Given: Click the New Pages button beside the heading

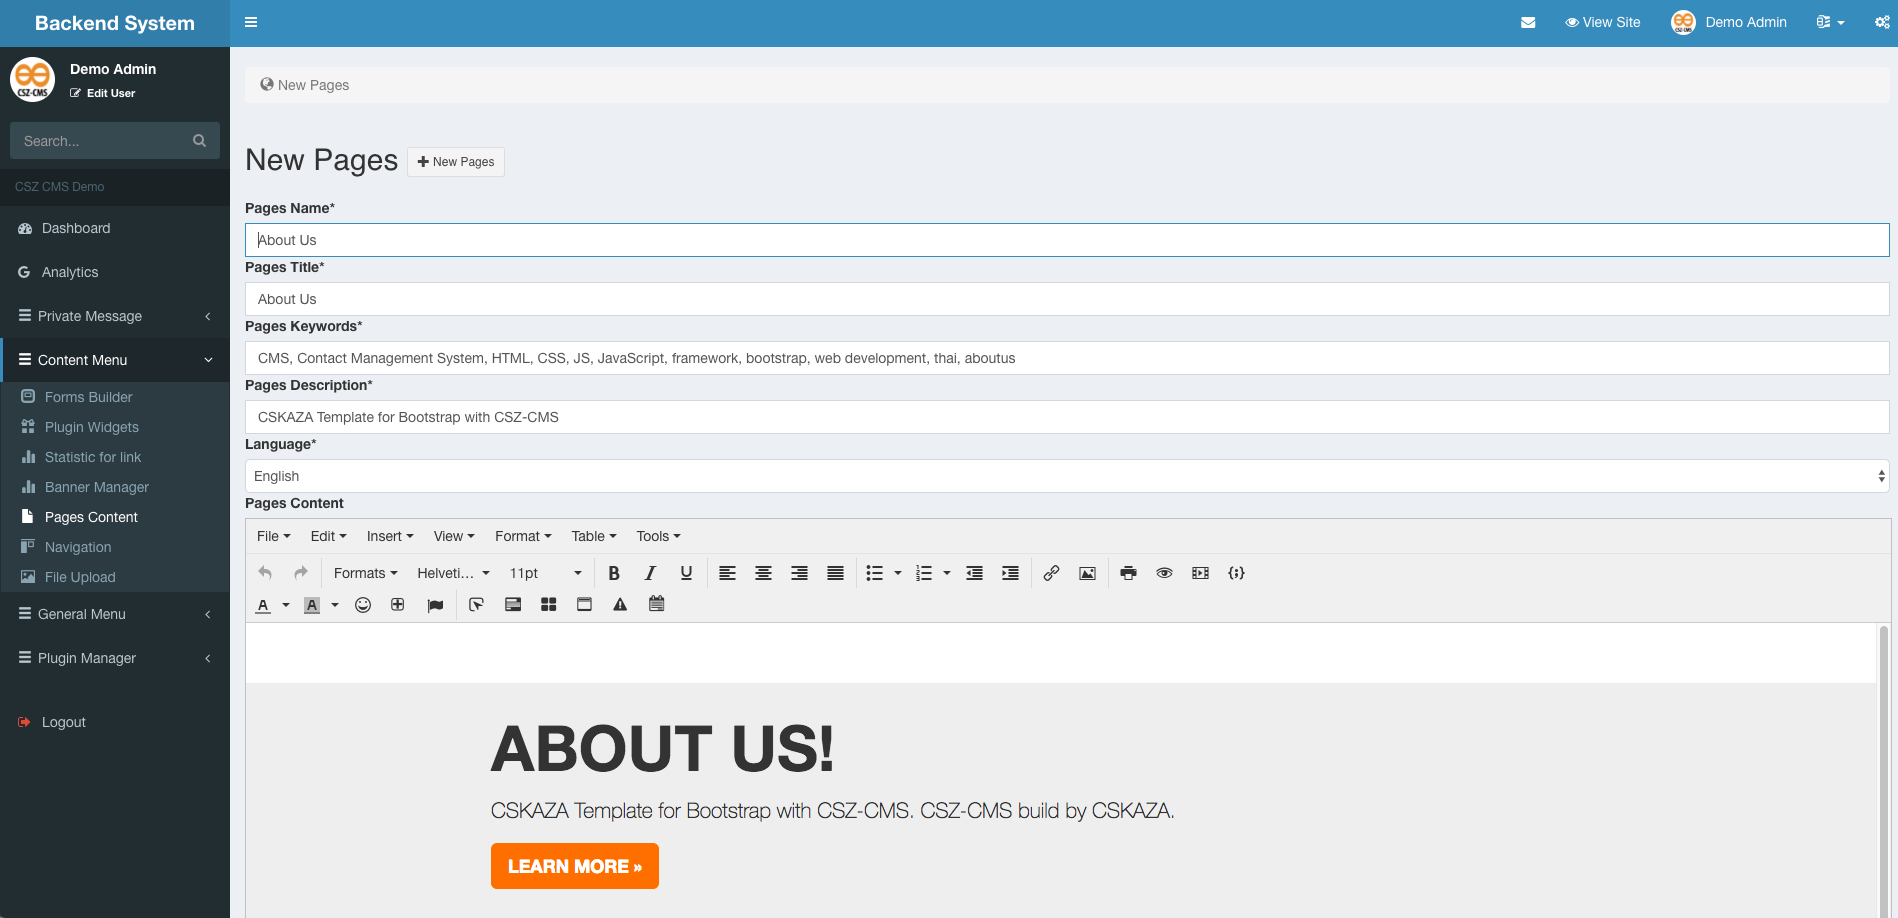Looking at the screenshot, I should pos(456,162).
